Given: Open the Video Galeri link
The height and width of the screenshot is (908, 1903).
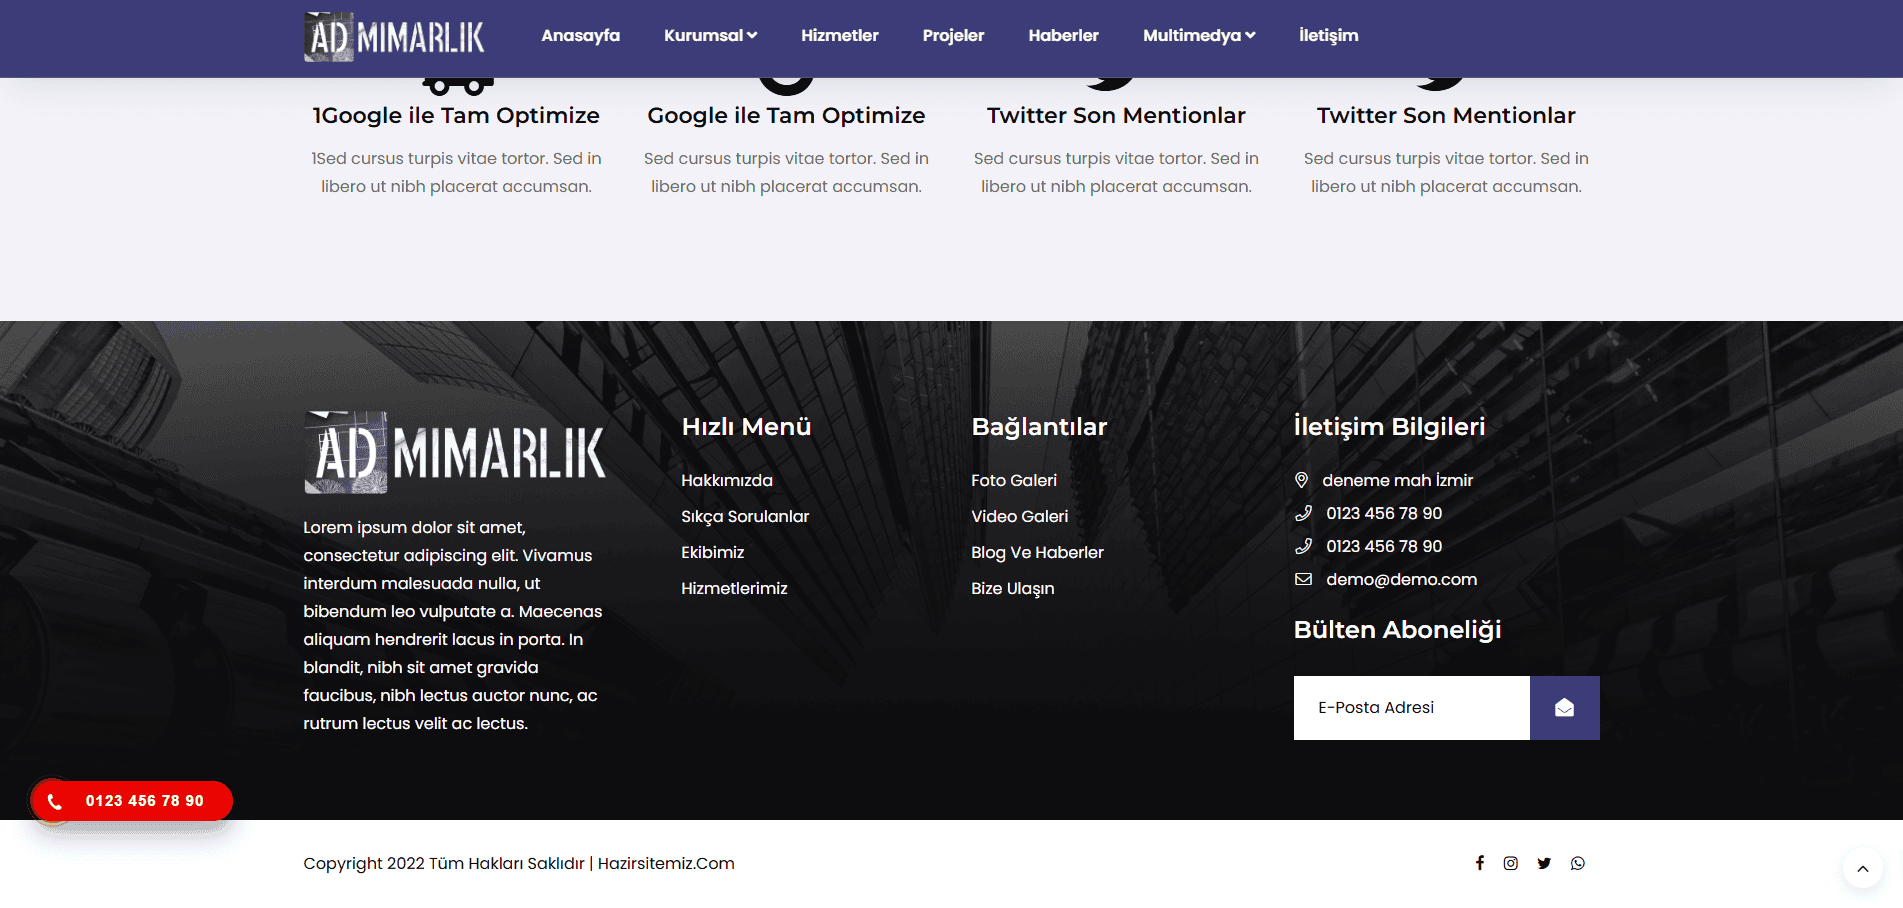Looking at the screenshot, I should tap(1019, 516).
